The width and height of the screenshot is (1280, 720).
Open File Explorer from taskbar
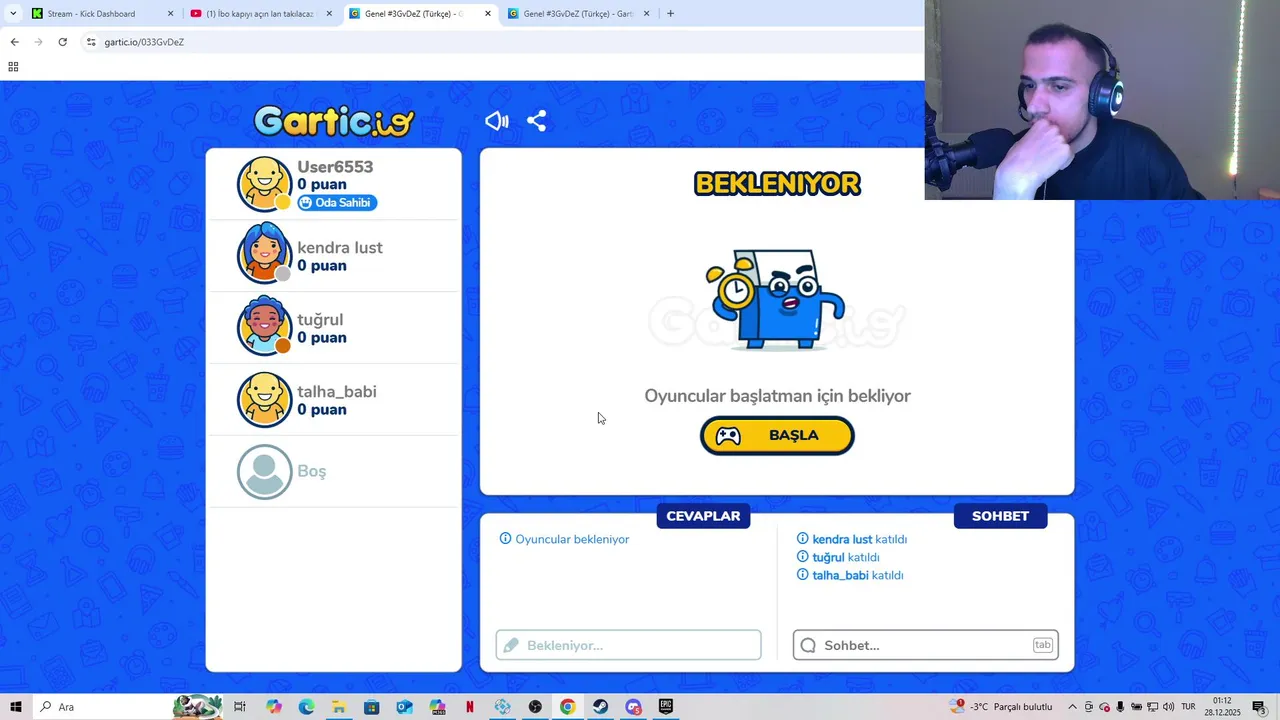pyautogui.click(x=339, y=707)
